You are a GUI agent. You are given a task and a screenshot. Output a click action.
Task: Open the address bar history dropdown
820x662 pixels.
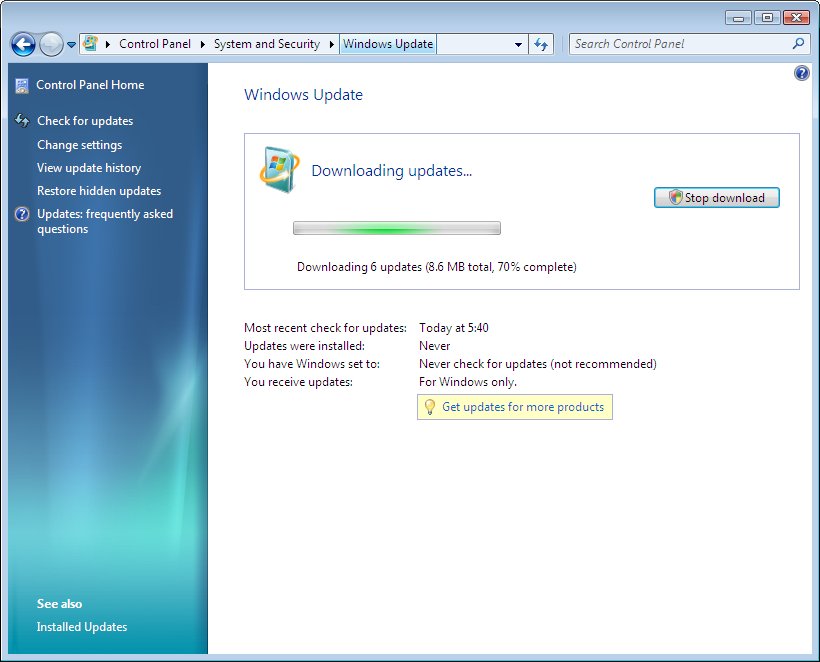tap(518, 44)
